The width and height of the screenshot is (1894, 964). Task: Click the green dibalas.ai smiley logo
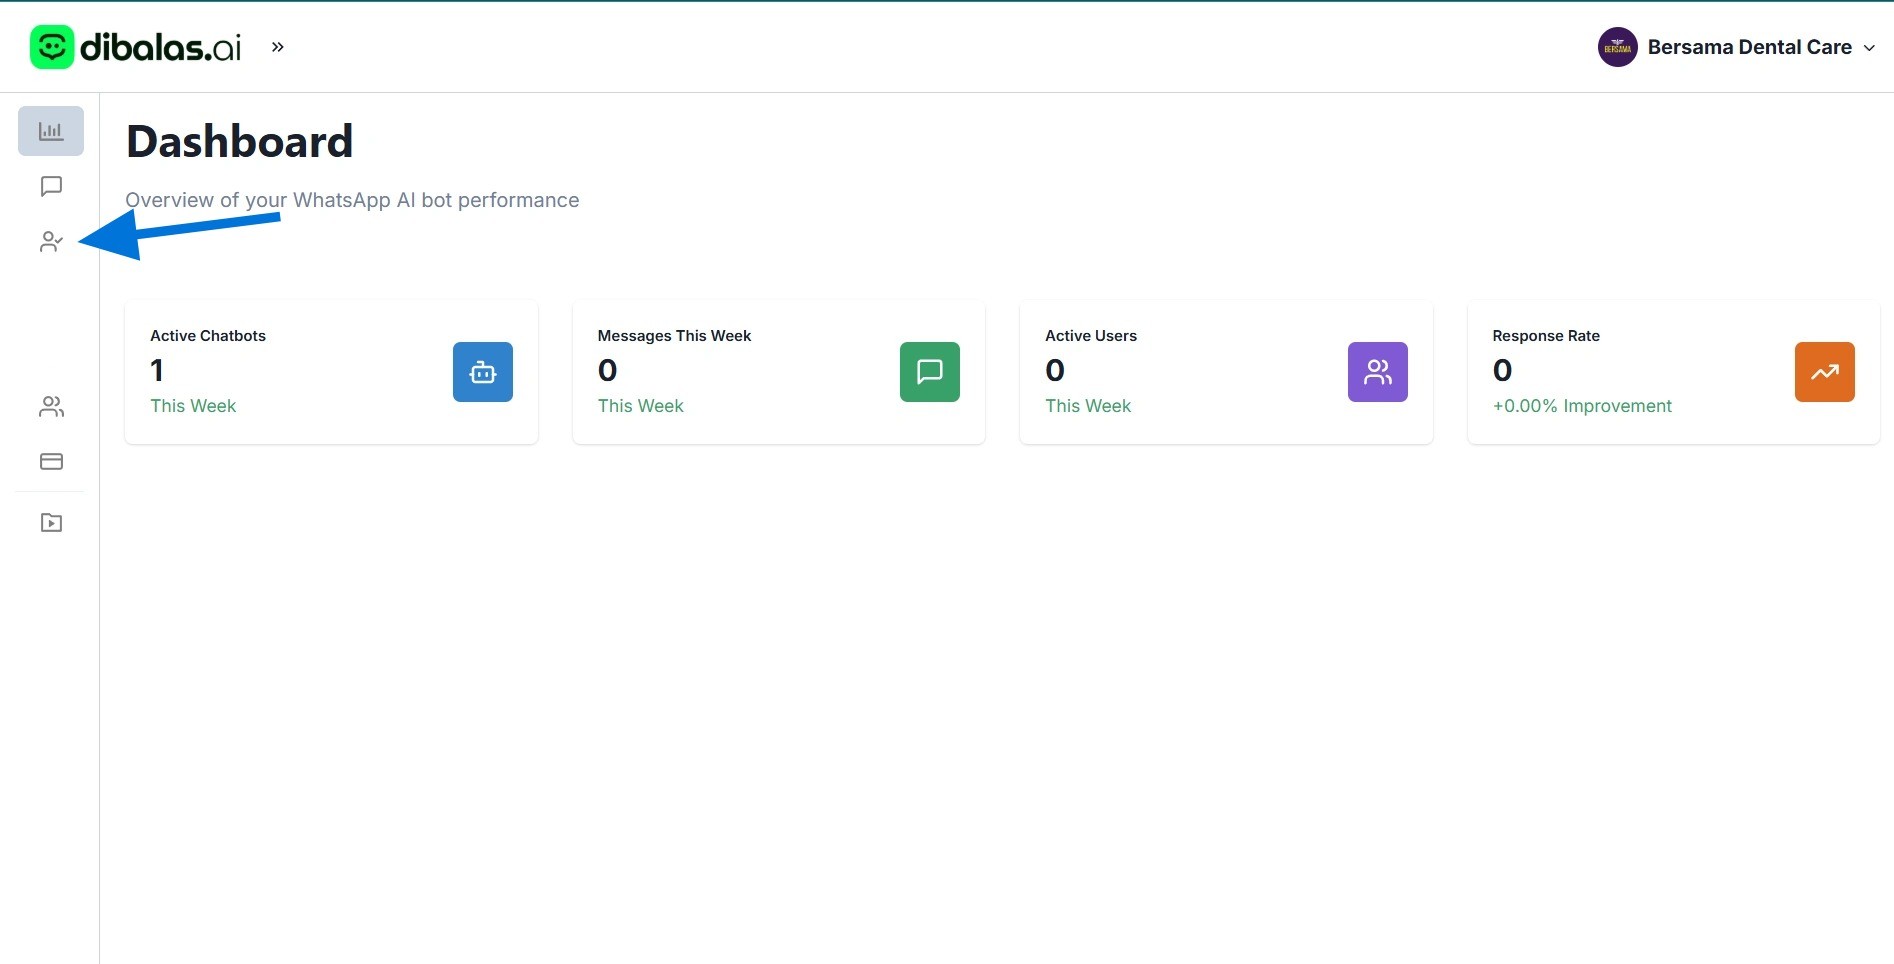point(52,47)
